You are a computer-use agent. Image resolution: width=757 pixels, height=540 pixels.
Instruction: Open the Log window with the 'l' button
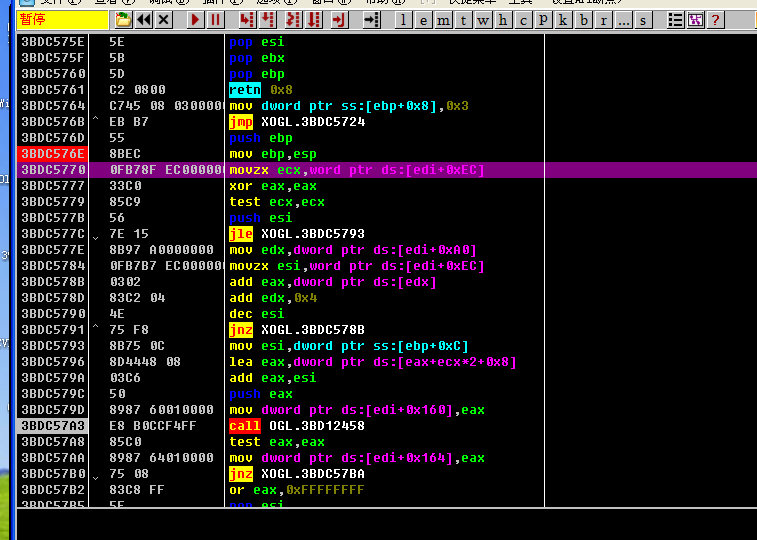[404, 20]
